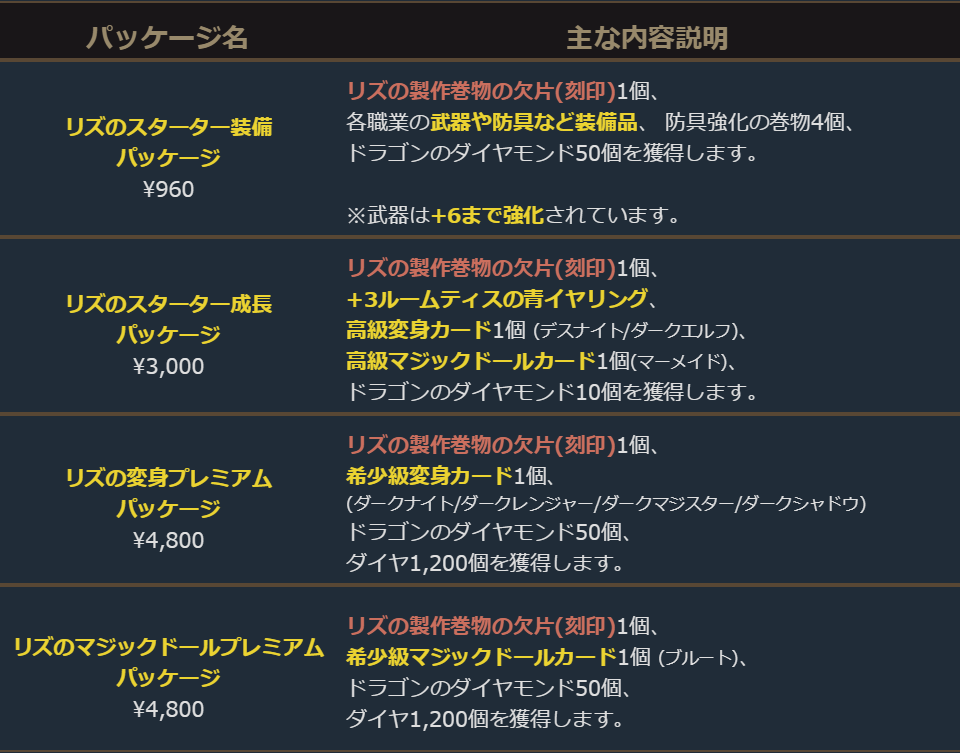960x753 pixels.
Task: Click the +6まで強化 highlighted note
Action: [x=487, y=215]
